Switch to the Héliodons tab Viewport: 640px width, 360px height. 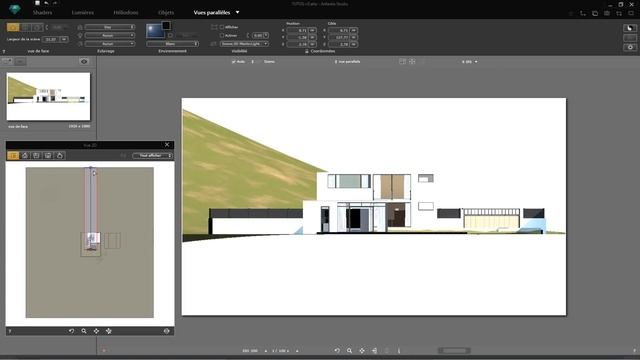[x=126, y=13]
